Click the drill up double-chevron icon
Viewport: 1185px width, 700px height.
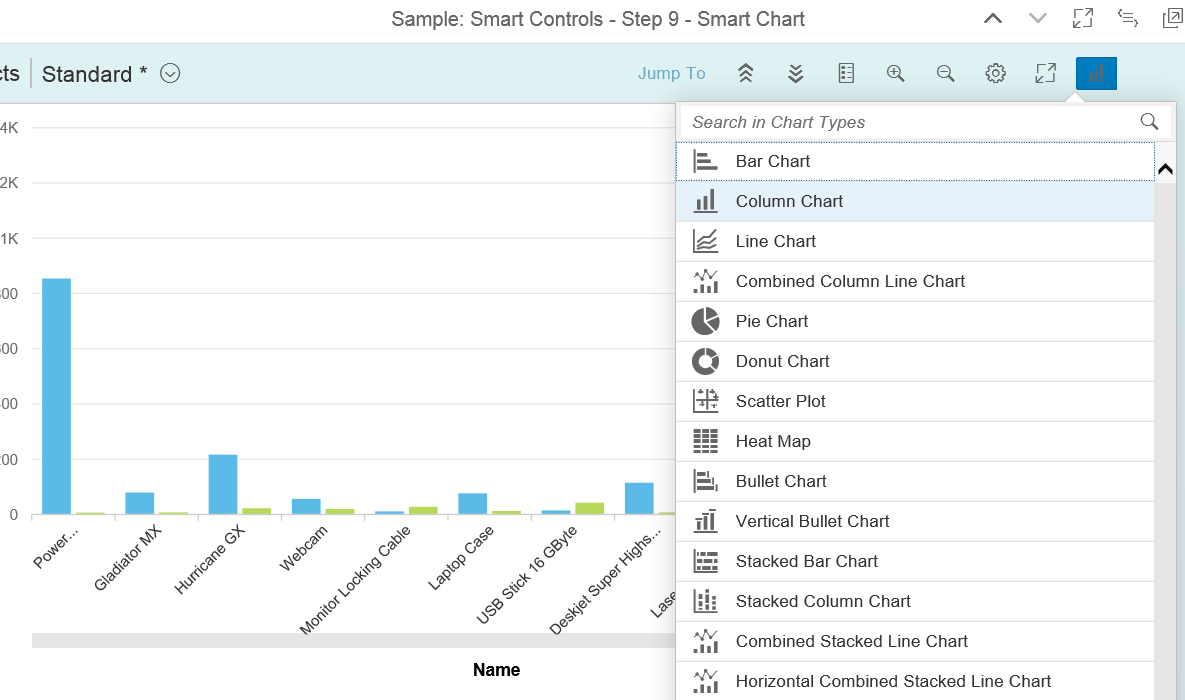tap(745, 73)
